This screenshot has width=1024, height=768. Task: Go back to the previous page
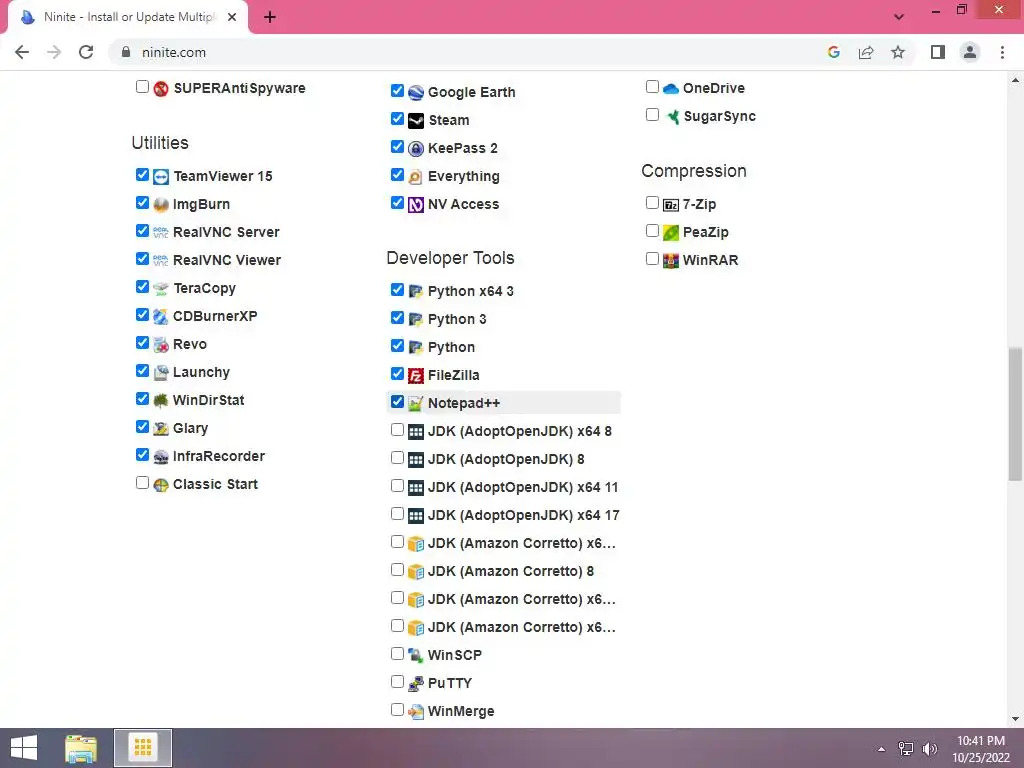22,52
